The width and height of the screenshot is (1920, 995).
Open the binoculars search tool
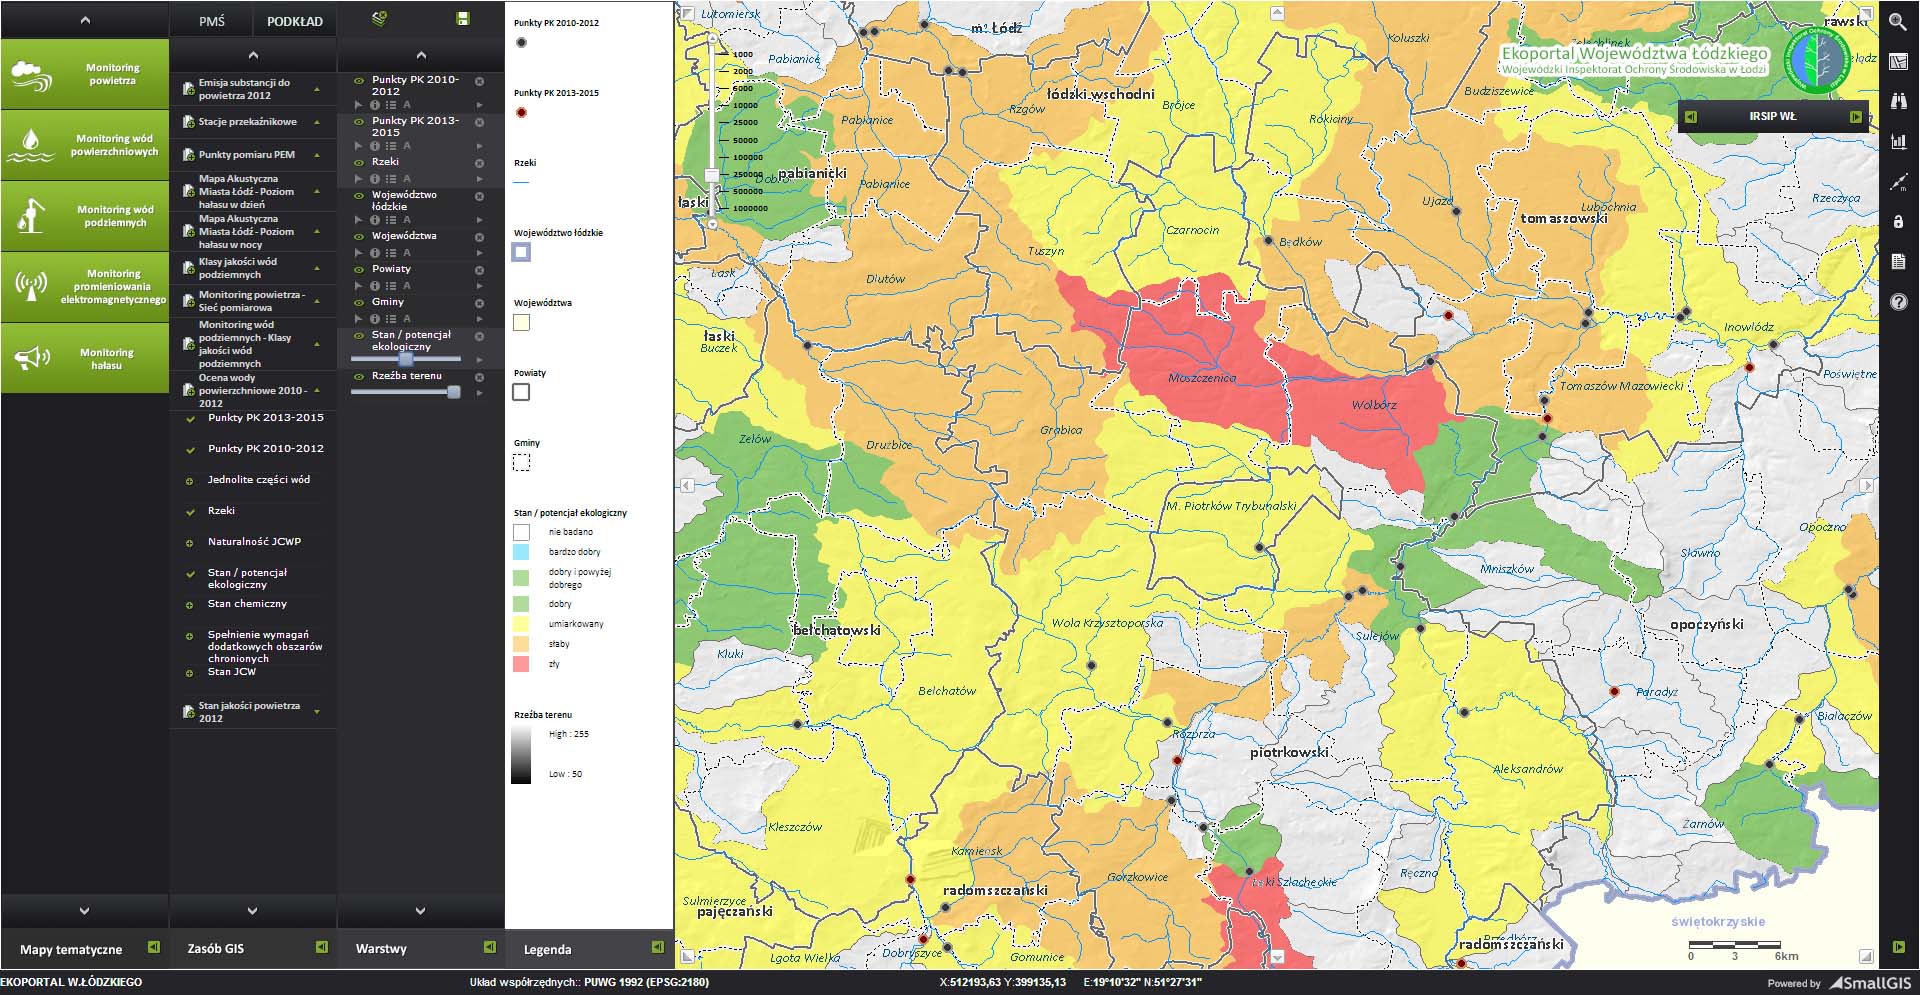tap(1898, 101)
